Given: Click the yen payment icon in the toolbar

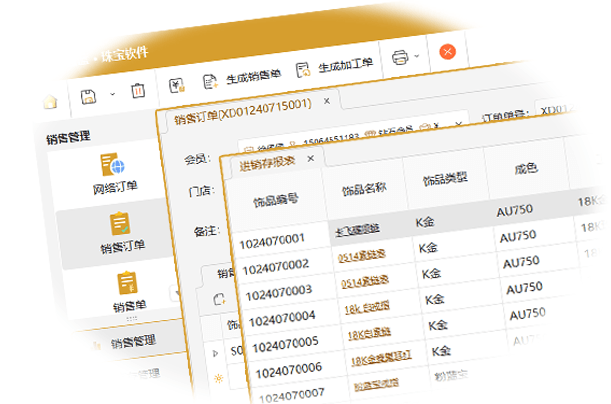Looking at the screenshot, I should [x=177, y=86].
